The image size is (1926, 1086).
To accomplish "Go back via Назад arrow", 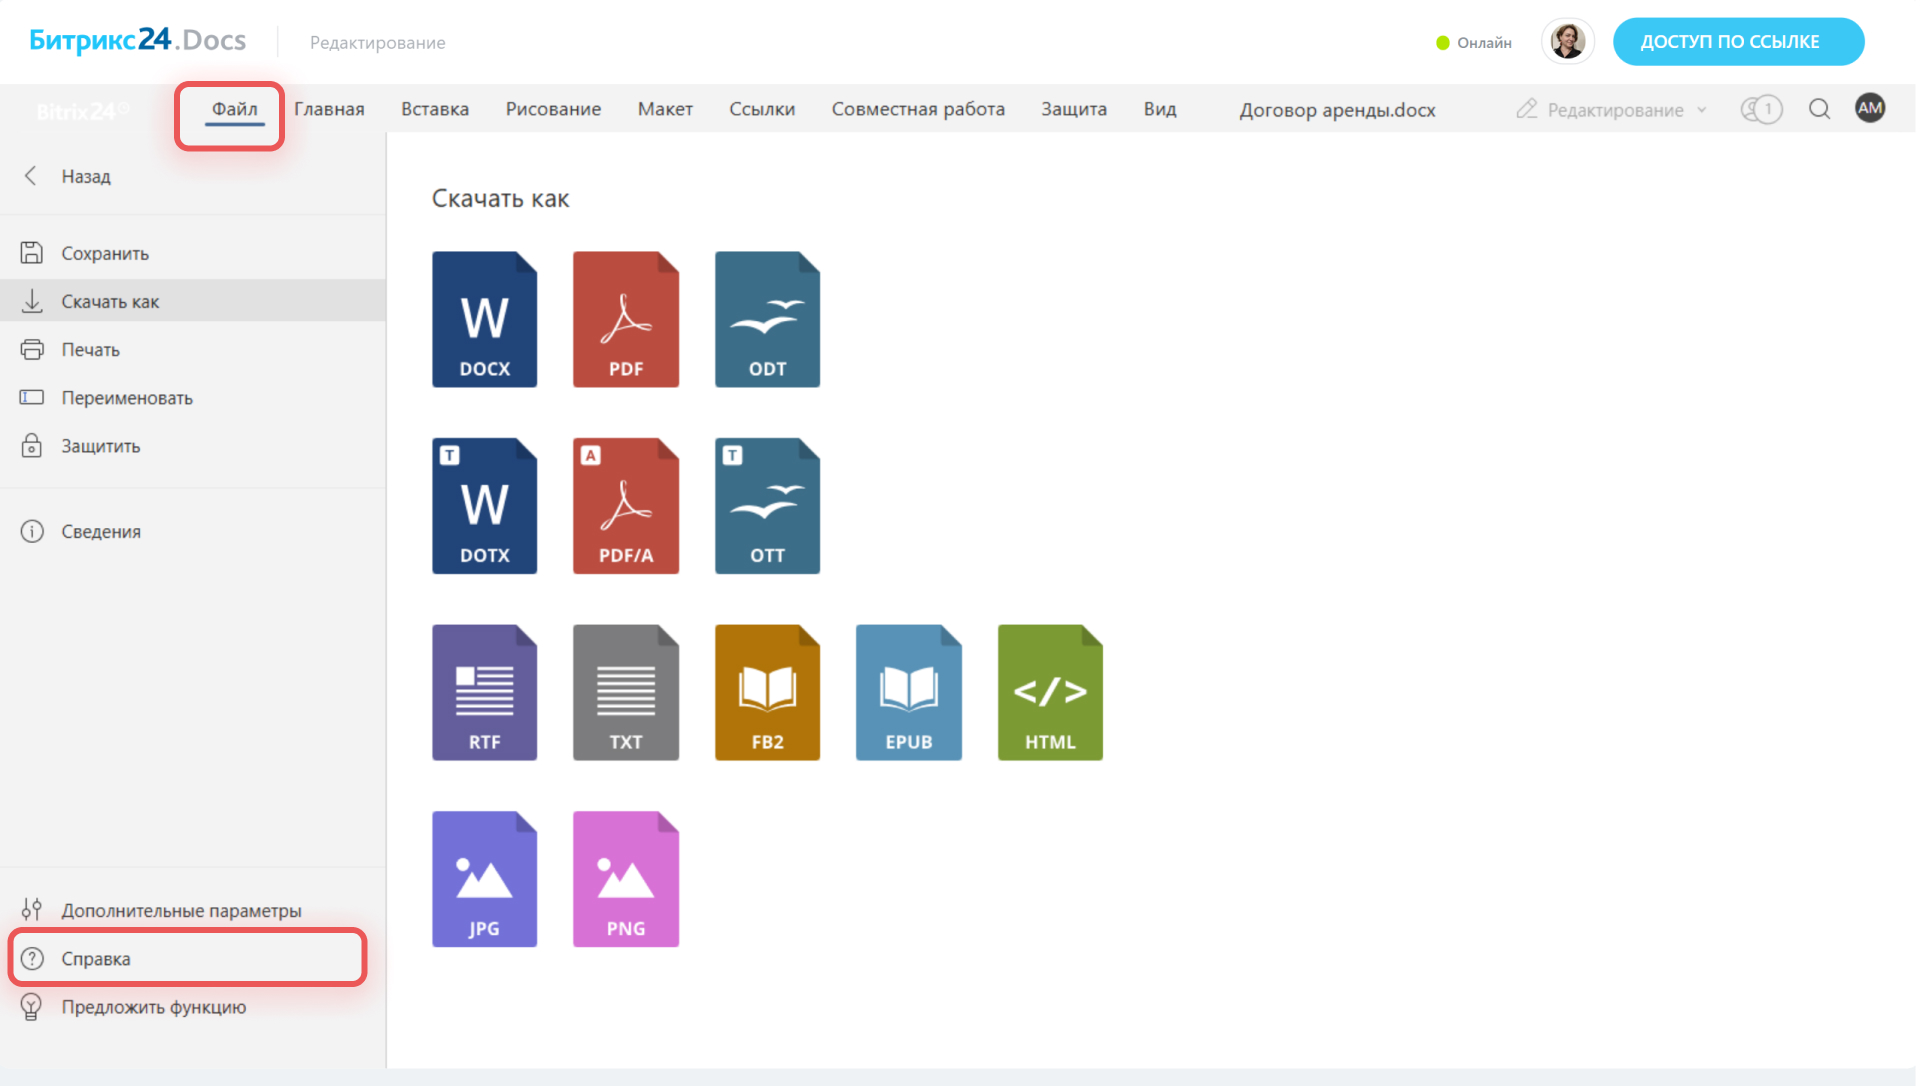I will click(x=32, y=176).
